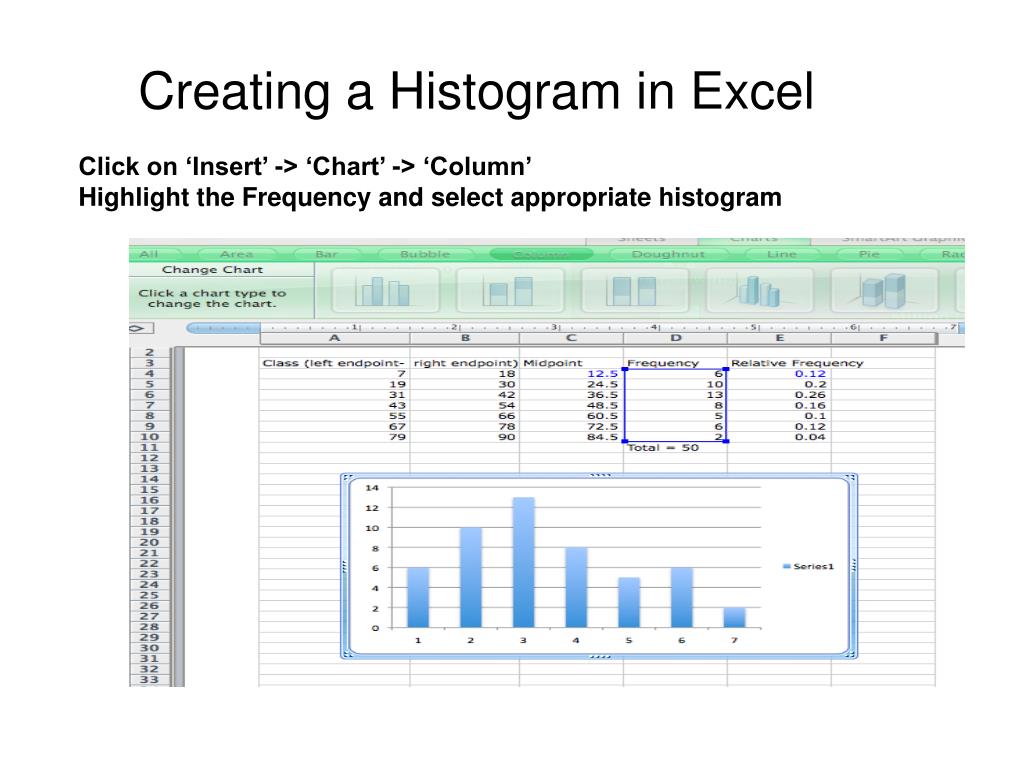
Task: Select the 3-D clustered column chart thumbnail
Action: (758, 291)
